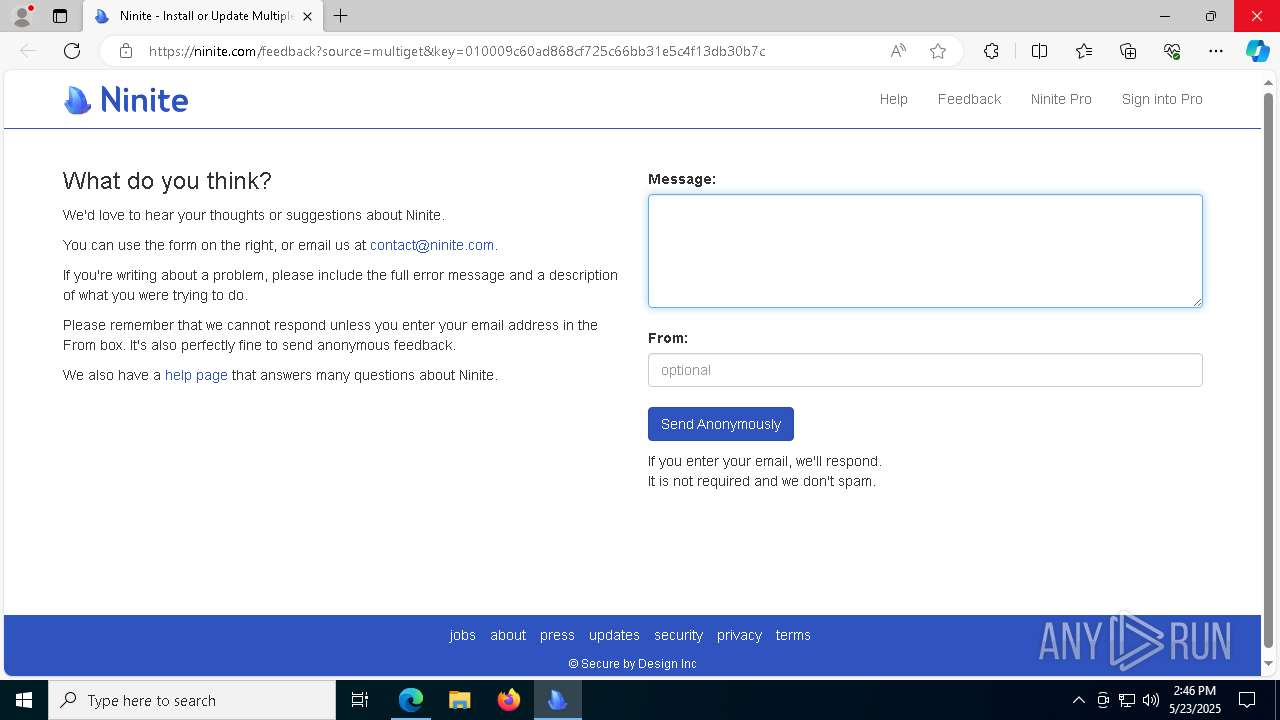Add this page to favorites

(938, 51)
